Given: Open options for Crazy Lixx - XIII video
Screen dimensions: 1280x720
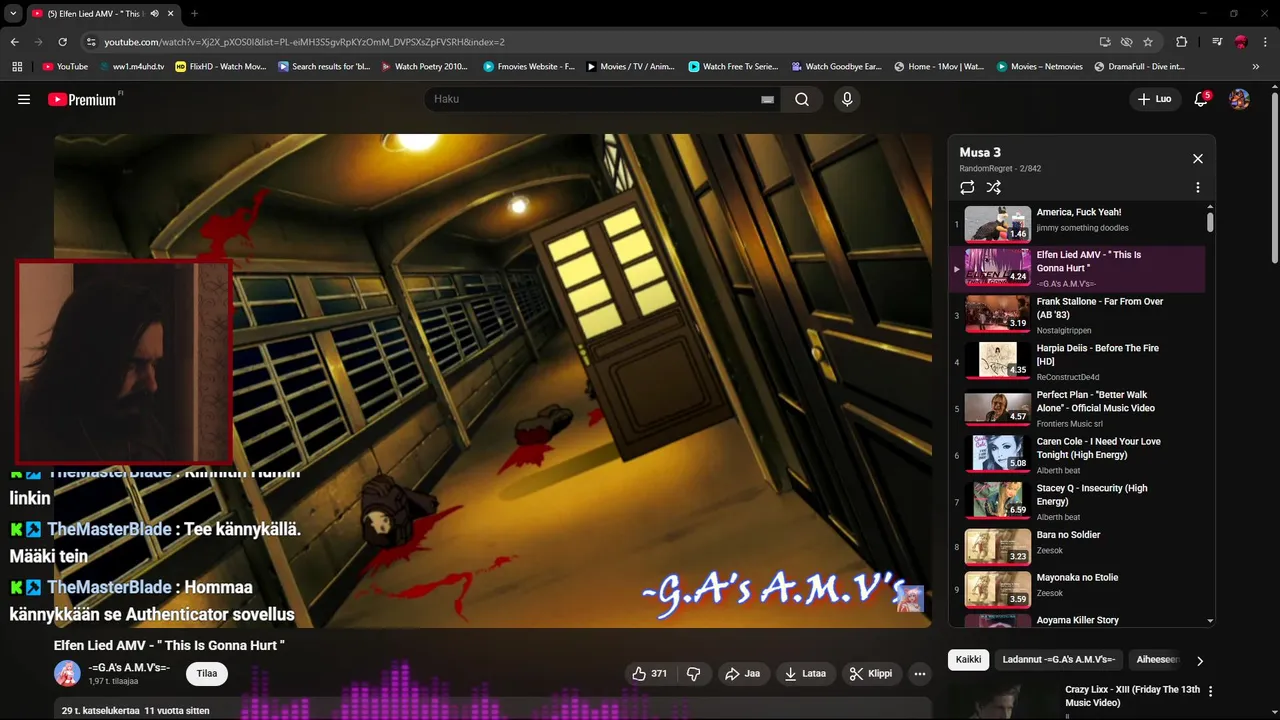Looking at the screenshot, I should click(x=1211, y=691).
